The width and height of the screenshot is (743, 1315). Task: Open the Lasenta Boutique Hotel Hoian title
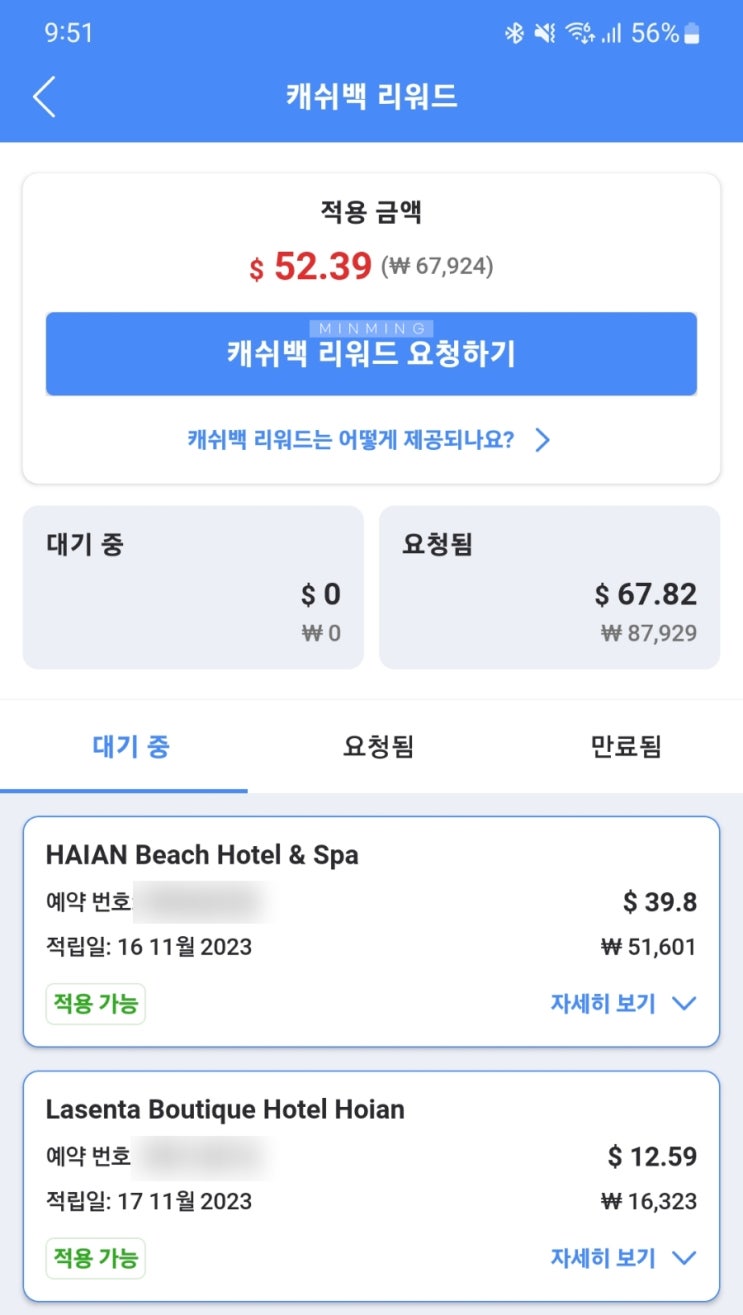pyautogui.click(x=225, y=1109)
